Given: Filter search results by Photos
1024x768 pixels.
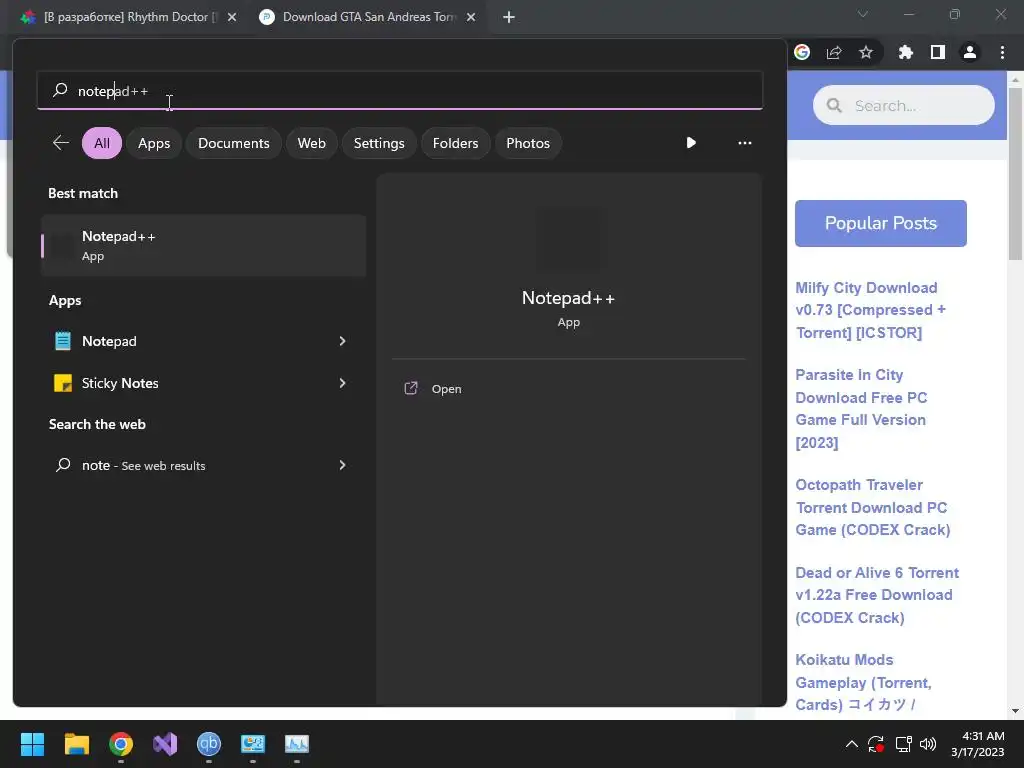Looking at the screenshot, I should (x=528, y=143).
